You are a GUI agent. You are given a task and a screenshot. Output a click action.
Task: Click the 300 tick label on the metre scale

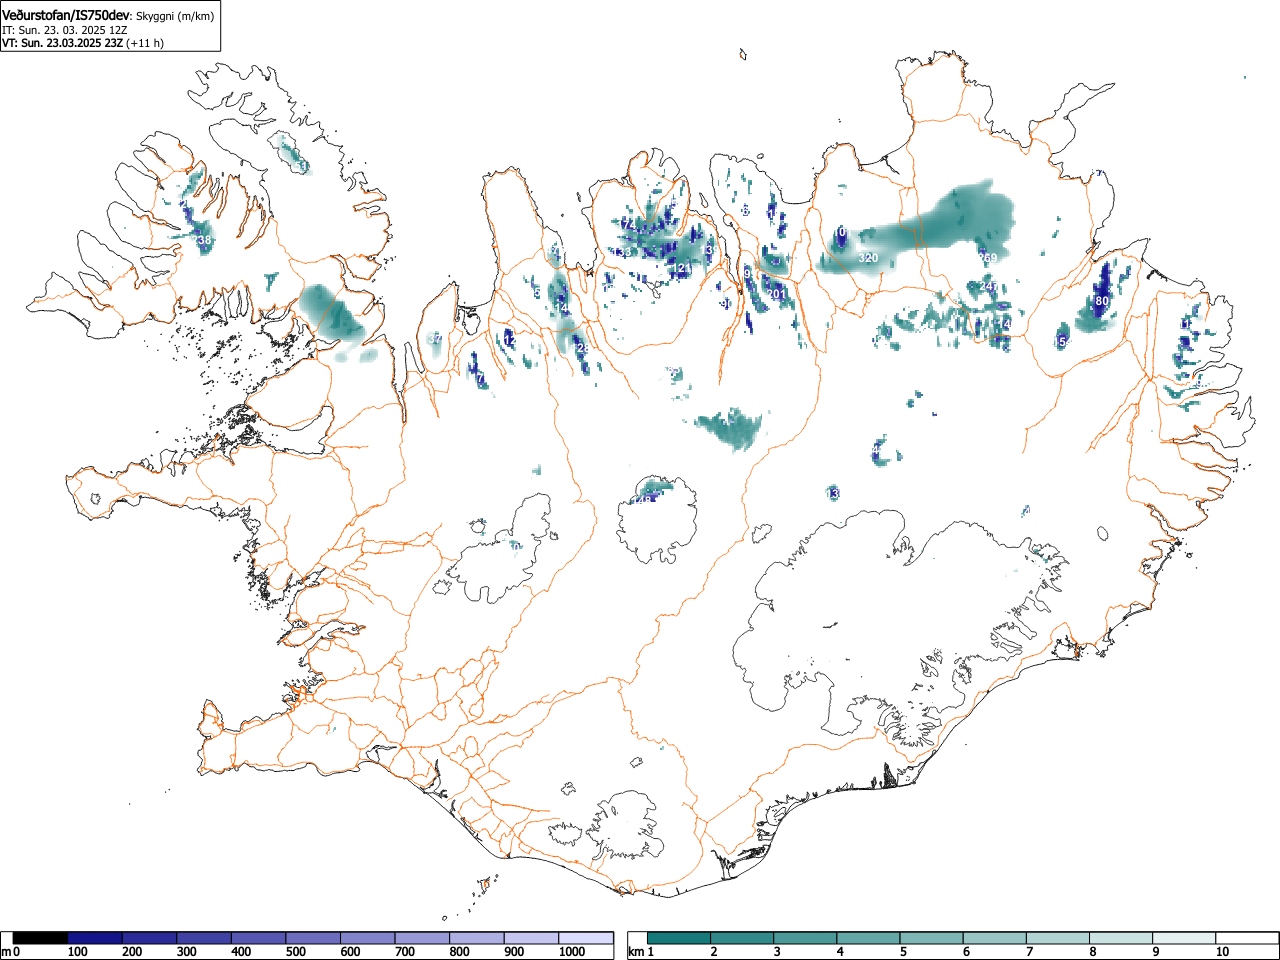186,952
